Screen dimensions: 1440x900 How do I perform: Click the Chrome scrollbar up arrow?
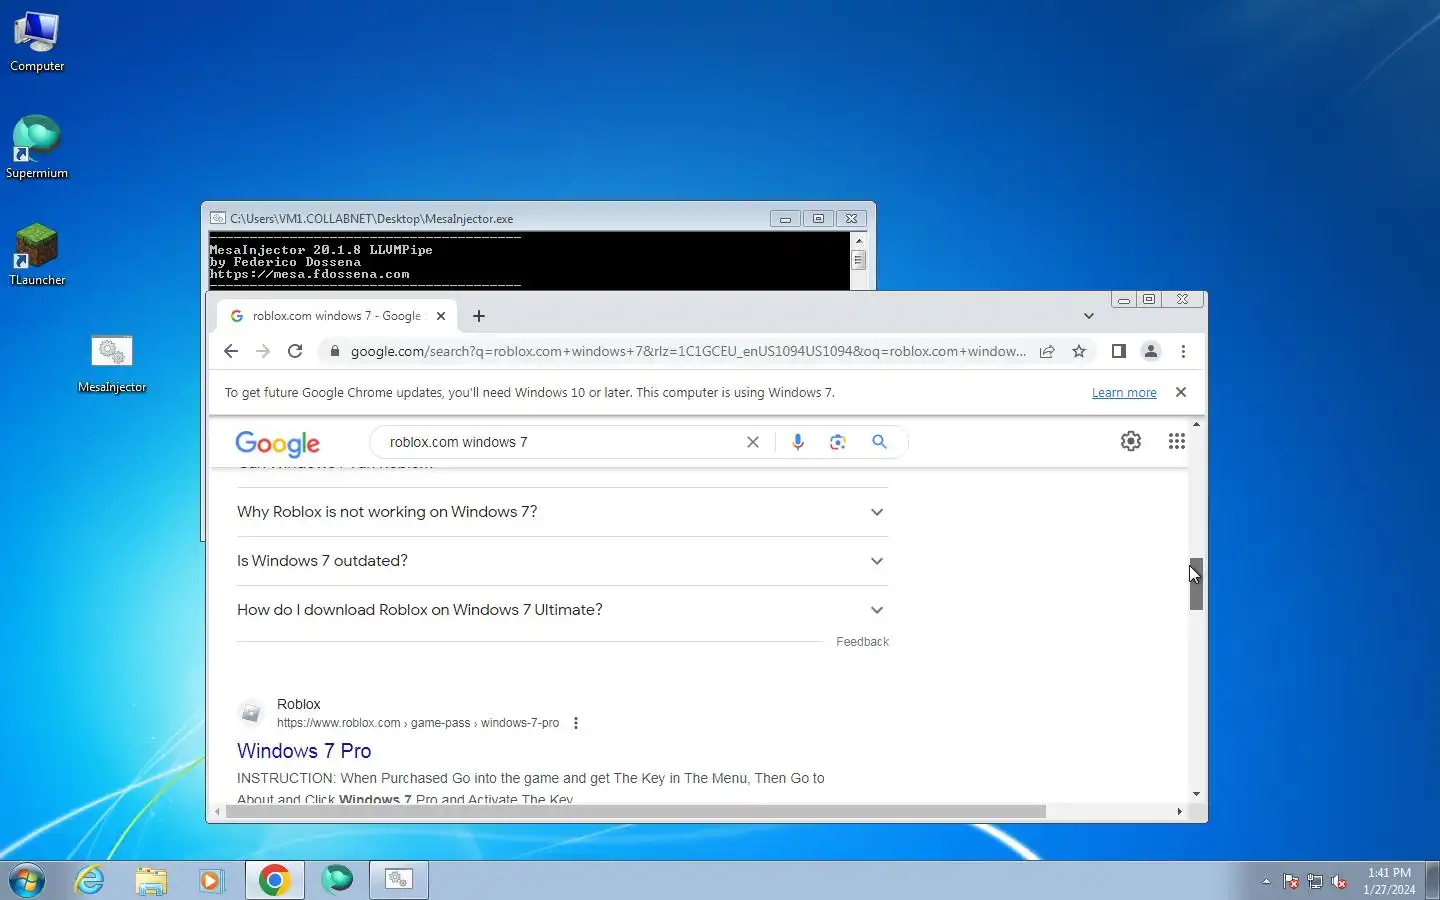(1196, 425)
